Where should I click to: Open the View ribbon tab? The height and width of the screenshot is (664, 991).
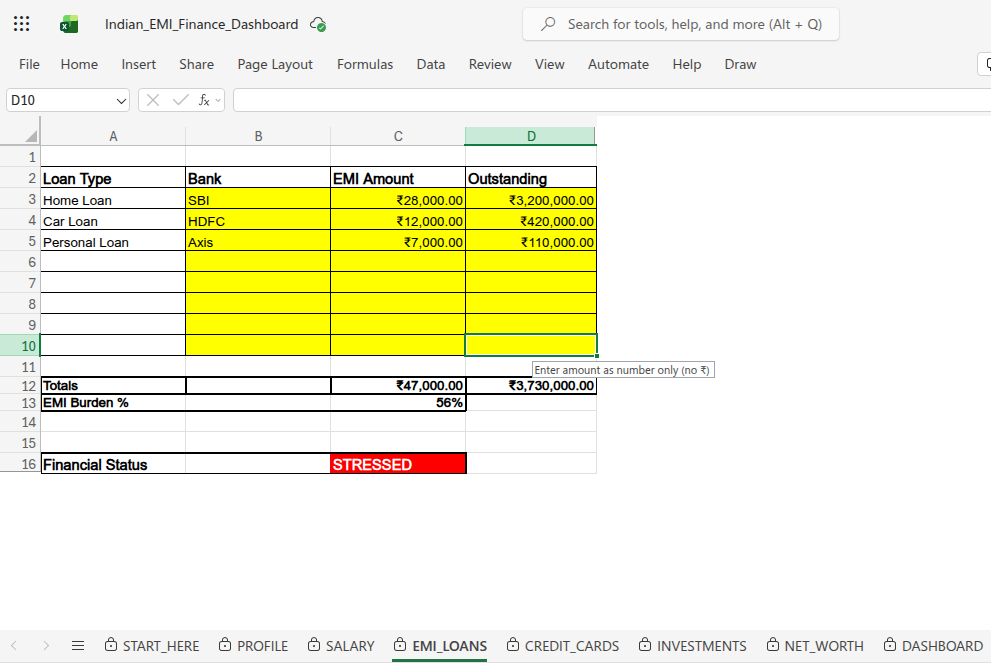click(x=549, y=64)
